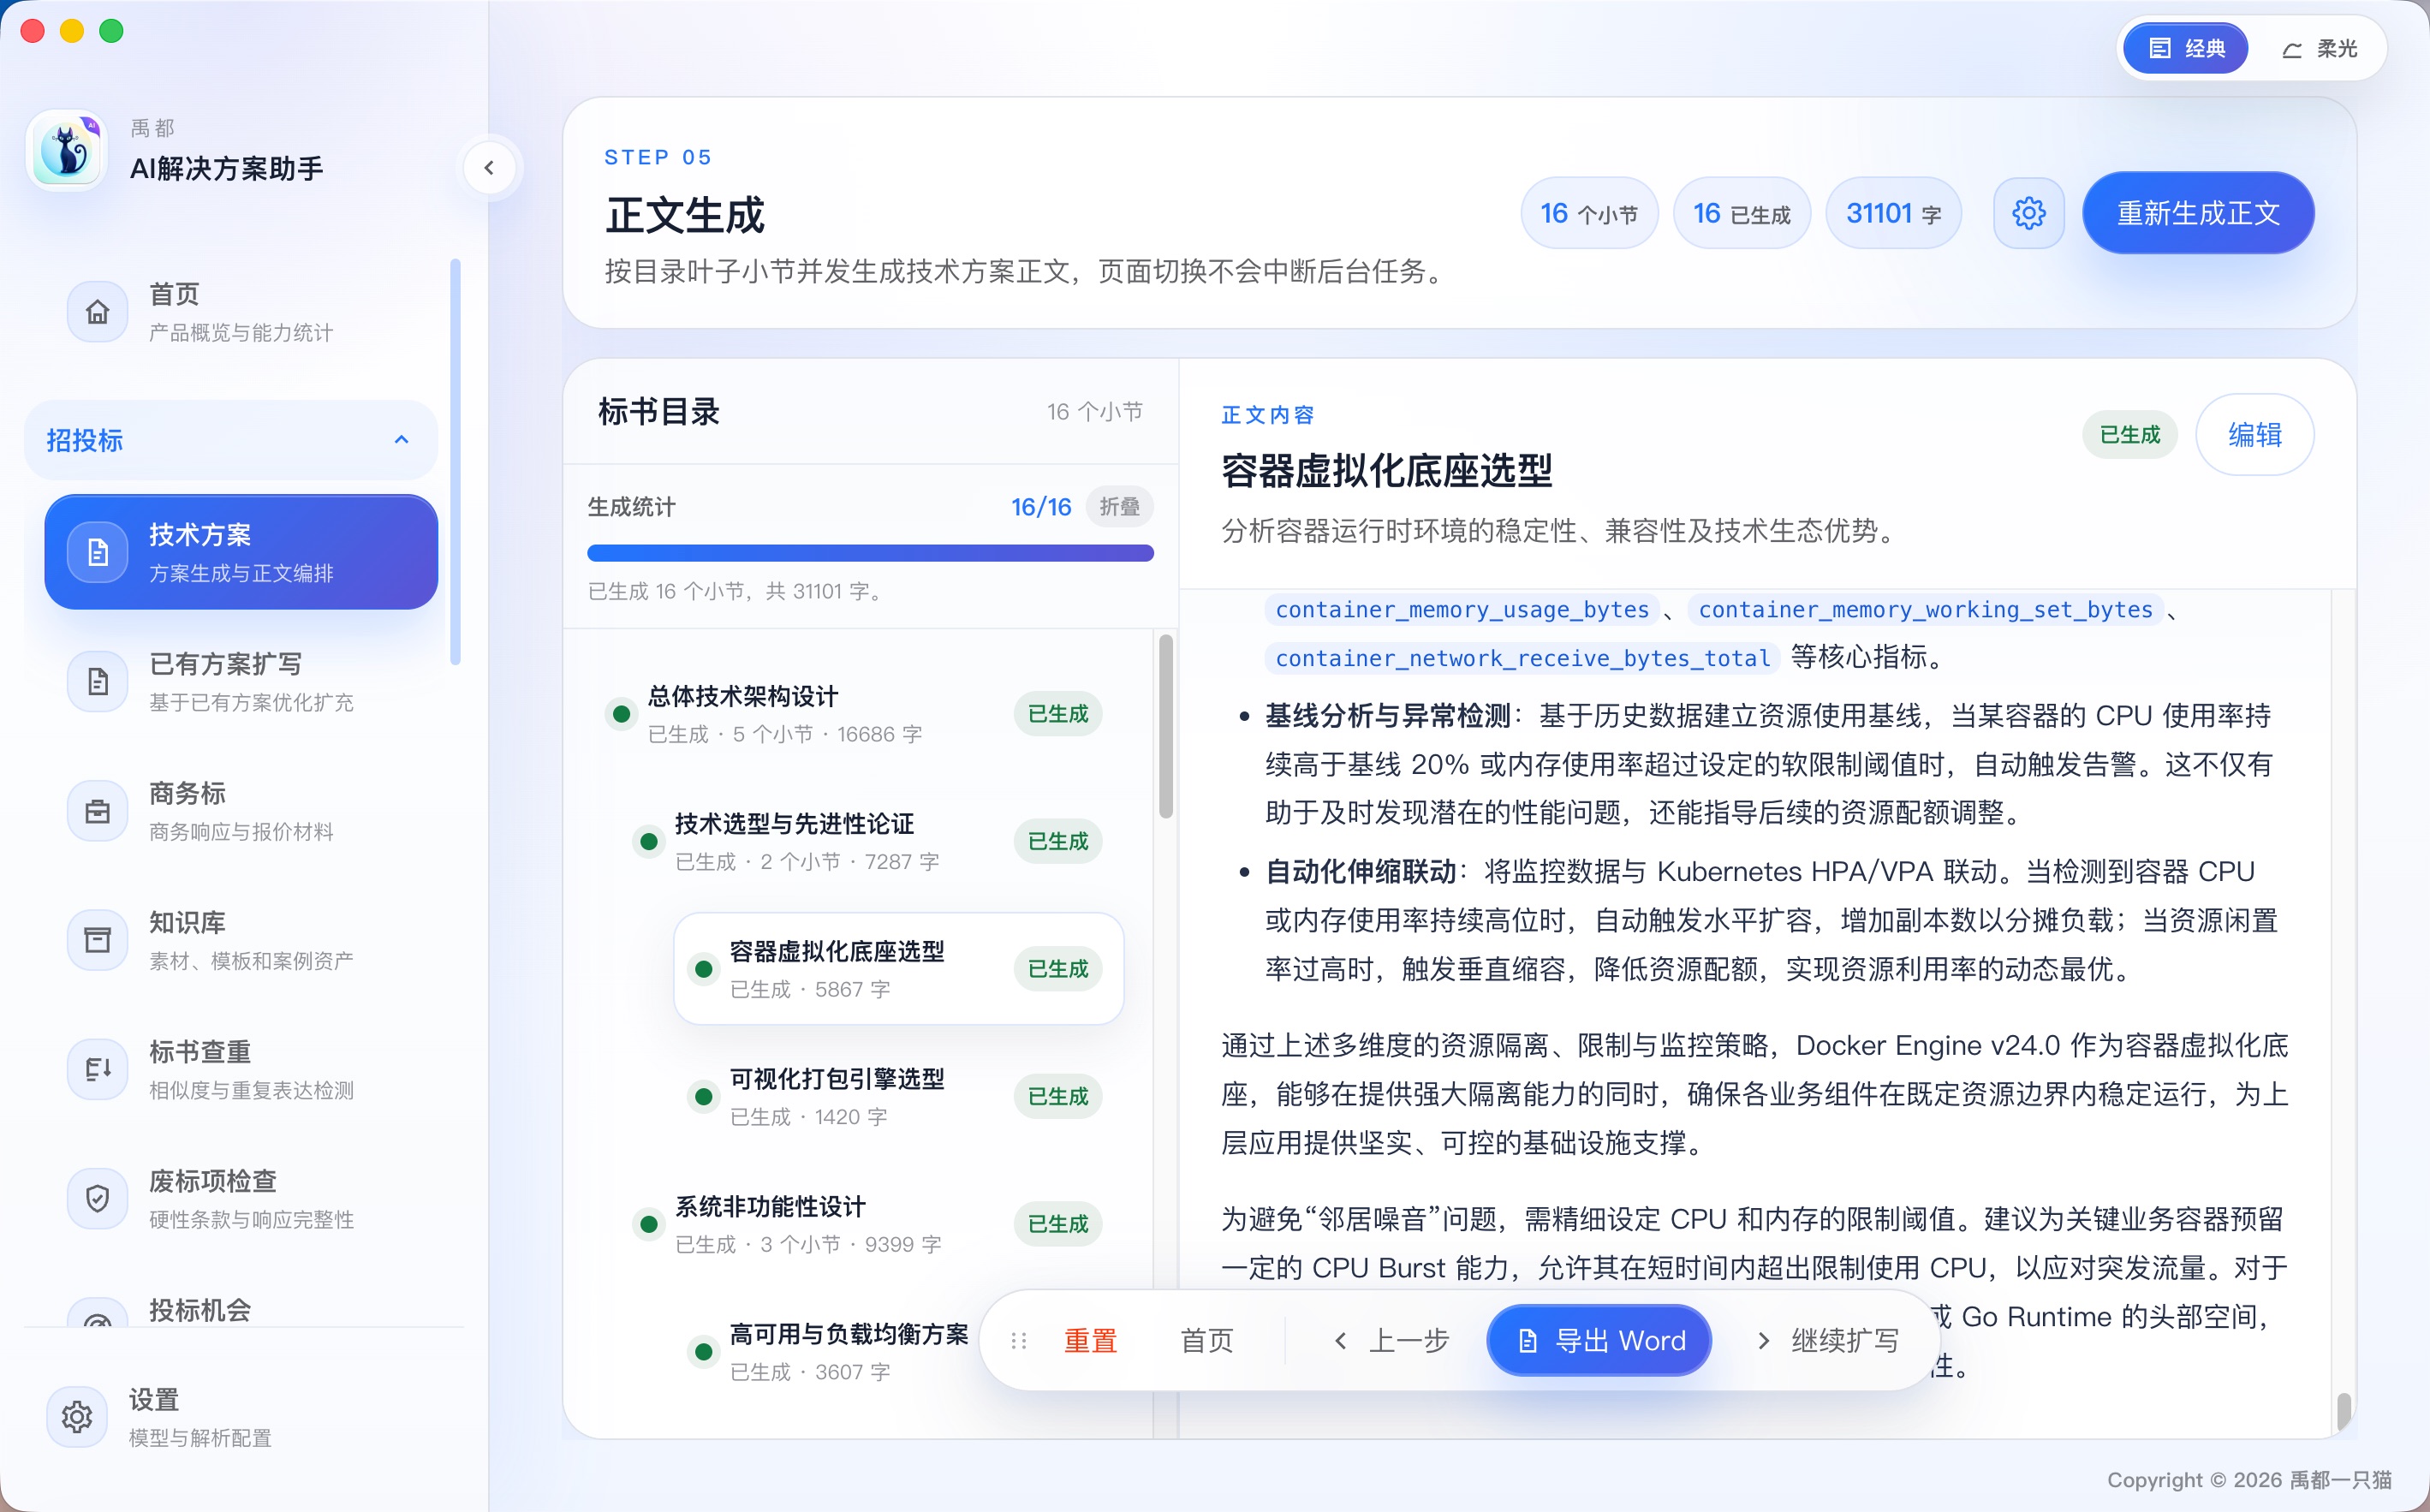Click 折叠 to collapse generation statistics
The image size is (2430, 1512).
tap(1119, 507)
